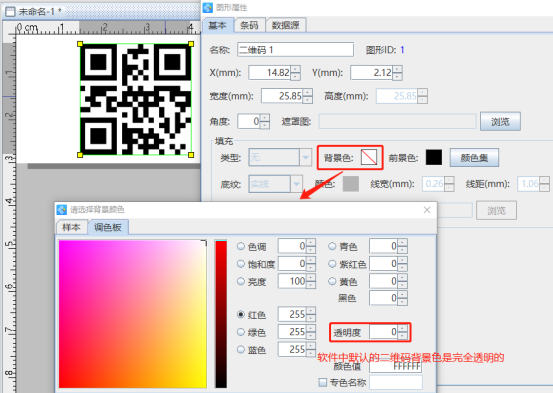Click the color dialog title icon

pos(62,210)
